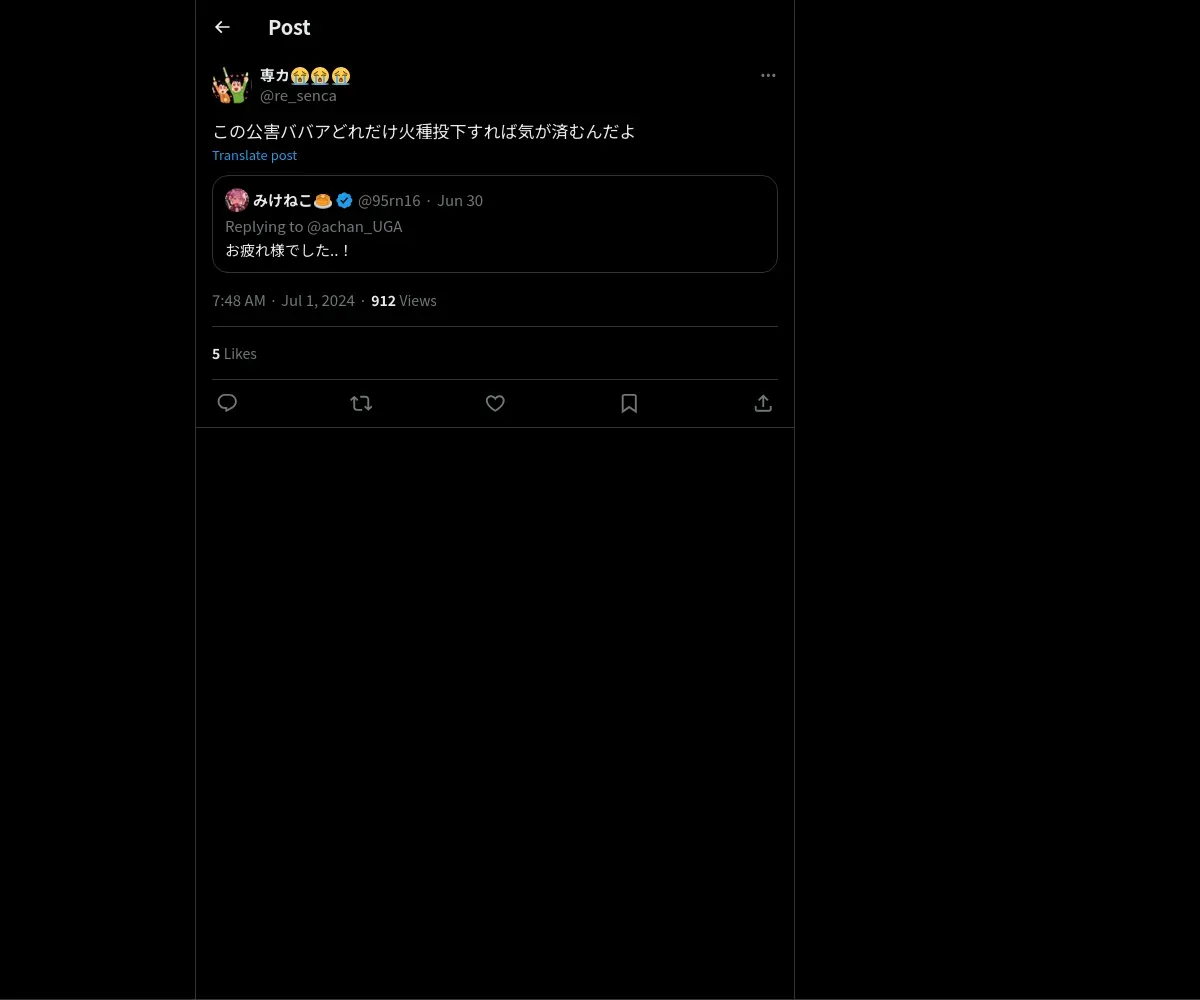Screen dimensions: 1200x1000
Task: View the 5 Likes list
Action: (x=234, y=354)
